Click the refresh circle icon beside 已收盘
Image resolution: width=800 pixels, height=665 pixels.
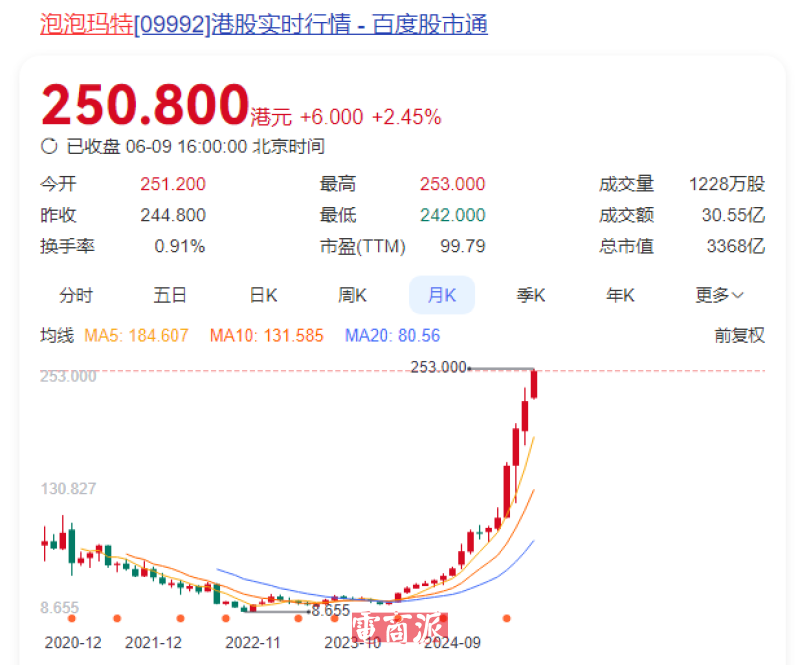[x=49, y=146]
